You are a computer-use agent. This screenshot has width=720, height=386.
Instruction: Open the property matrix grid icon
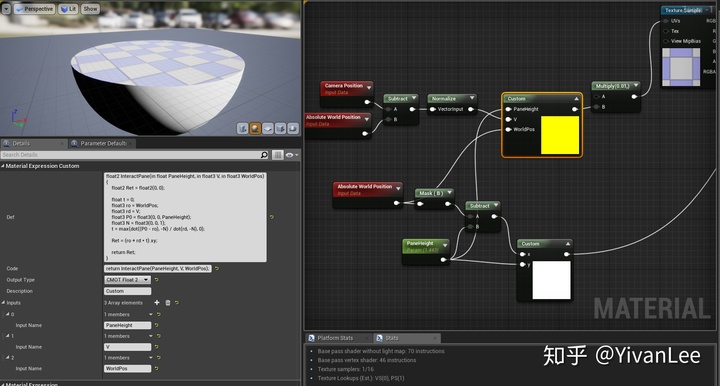click(x=277, y=155)
